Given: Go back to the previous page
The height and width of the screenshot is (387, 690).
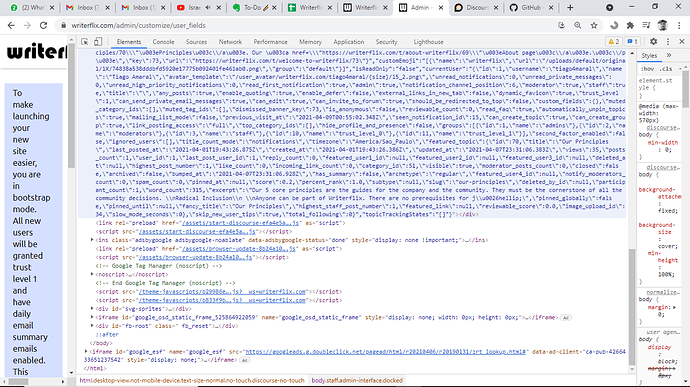Looking at the screenshot, I should [x=11, y=26].
